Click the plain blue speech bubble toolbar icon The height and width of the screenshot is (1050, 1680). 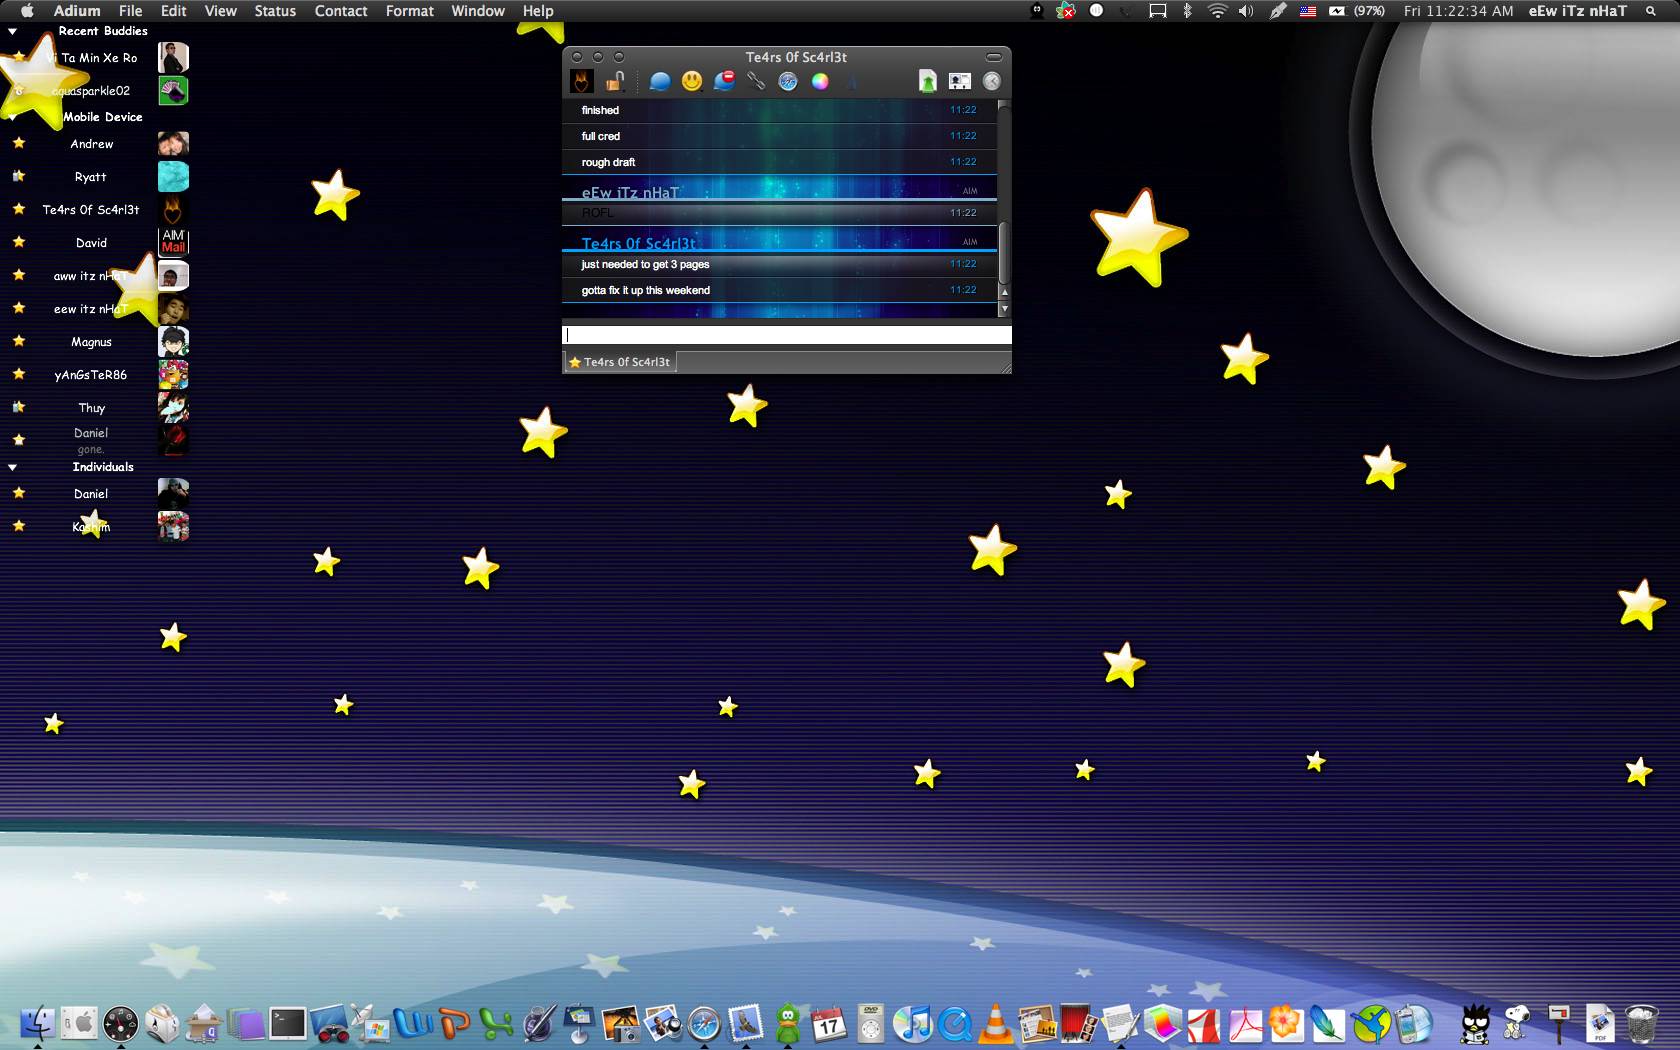click(x=660, y=82)
